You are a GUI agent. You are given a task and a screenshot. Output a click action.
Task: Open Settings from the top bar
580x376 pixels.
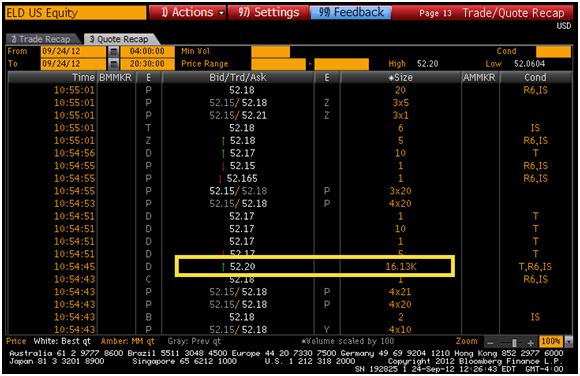pos(268,13)
